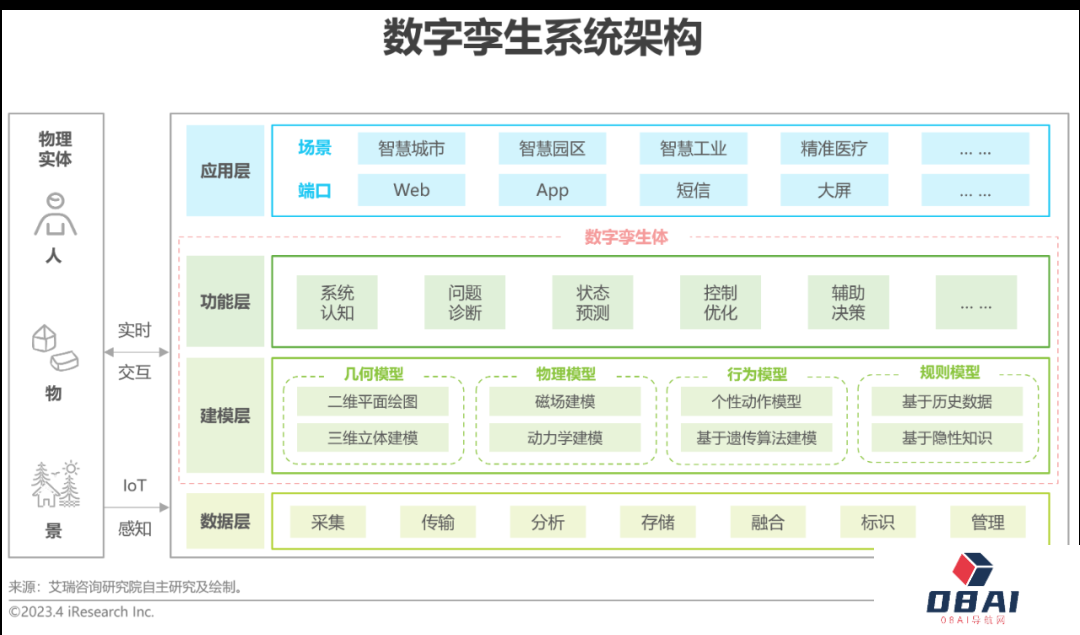This screenshot has height=635, width=1080.
Task: Click the 交互 label
Action: coord(134,373)
